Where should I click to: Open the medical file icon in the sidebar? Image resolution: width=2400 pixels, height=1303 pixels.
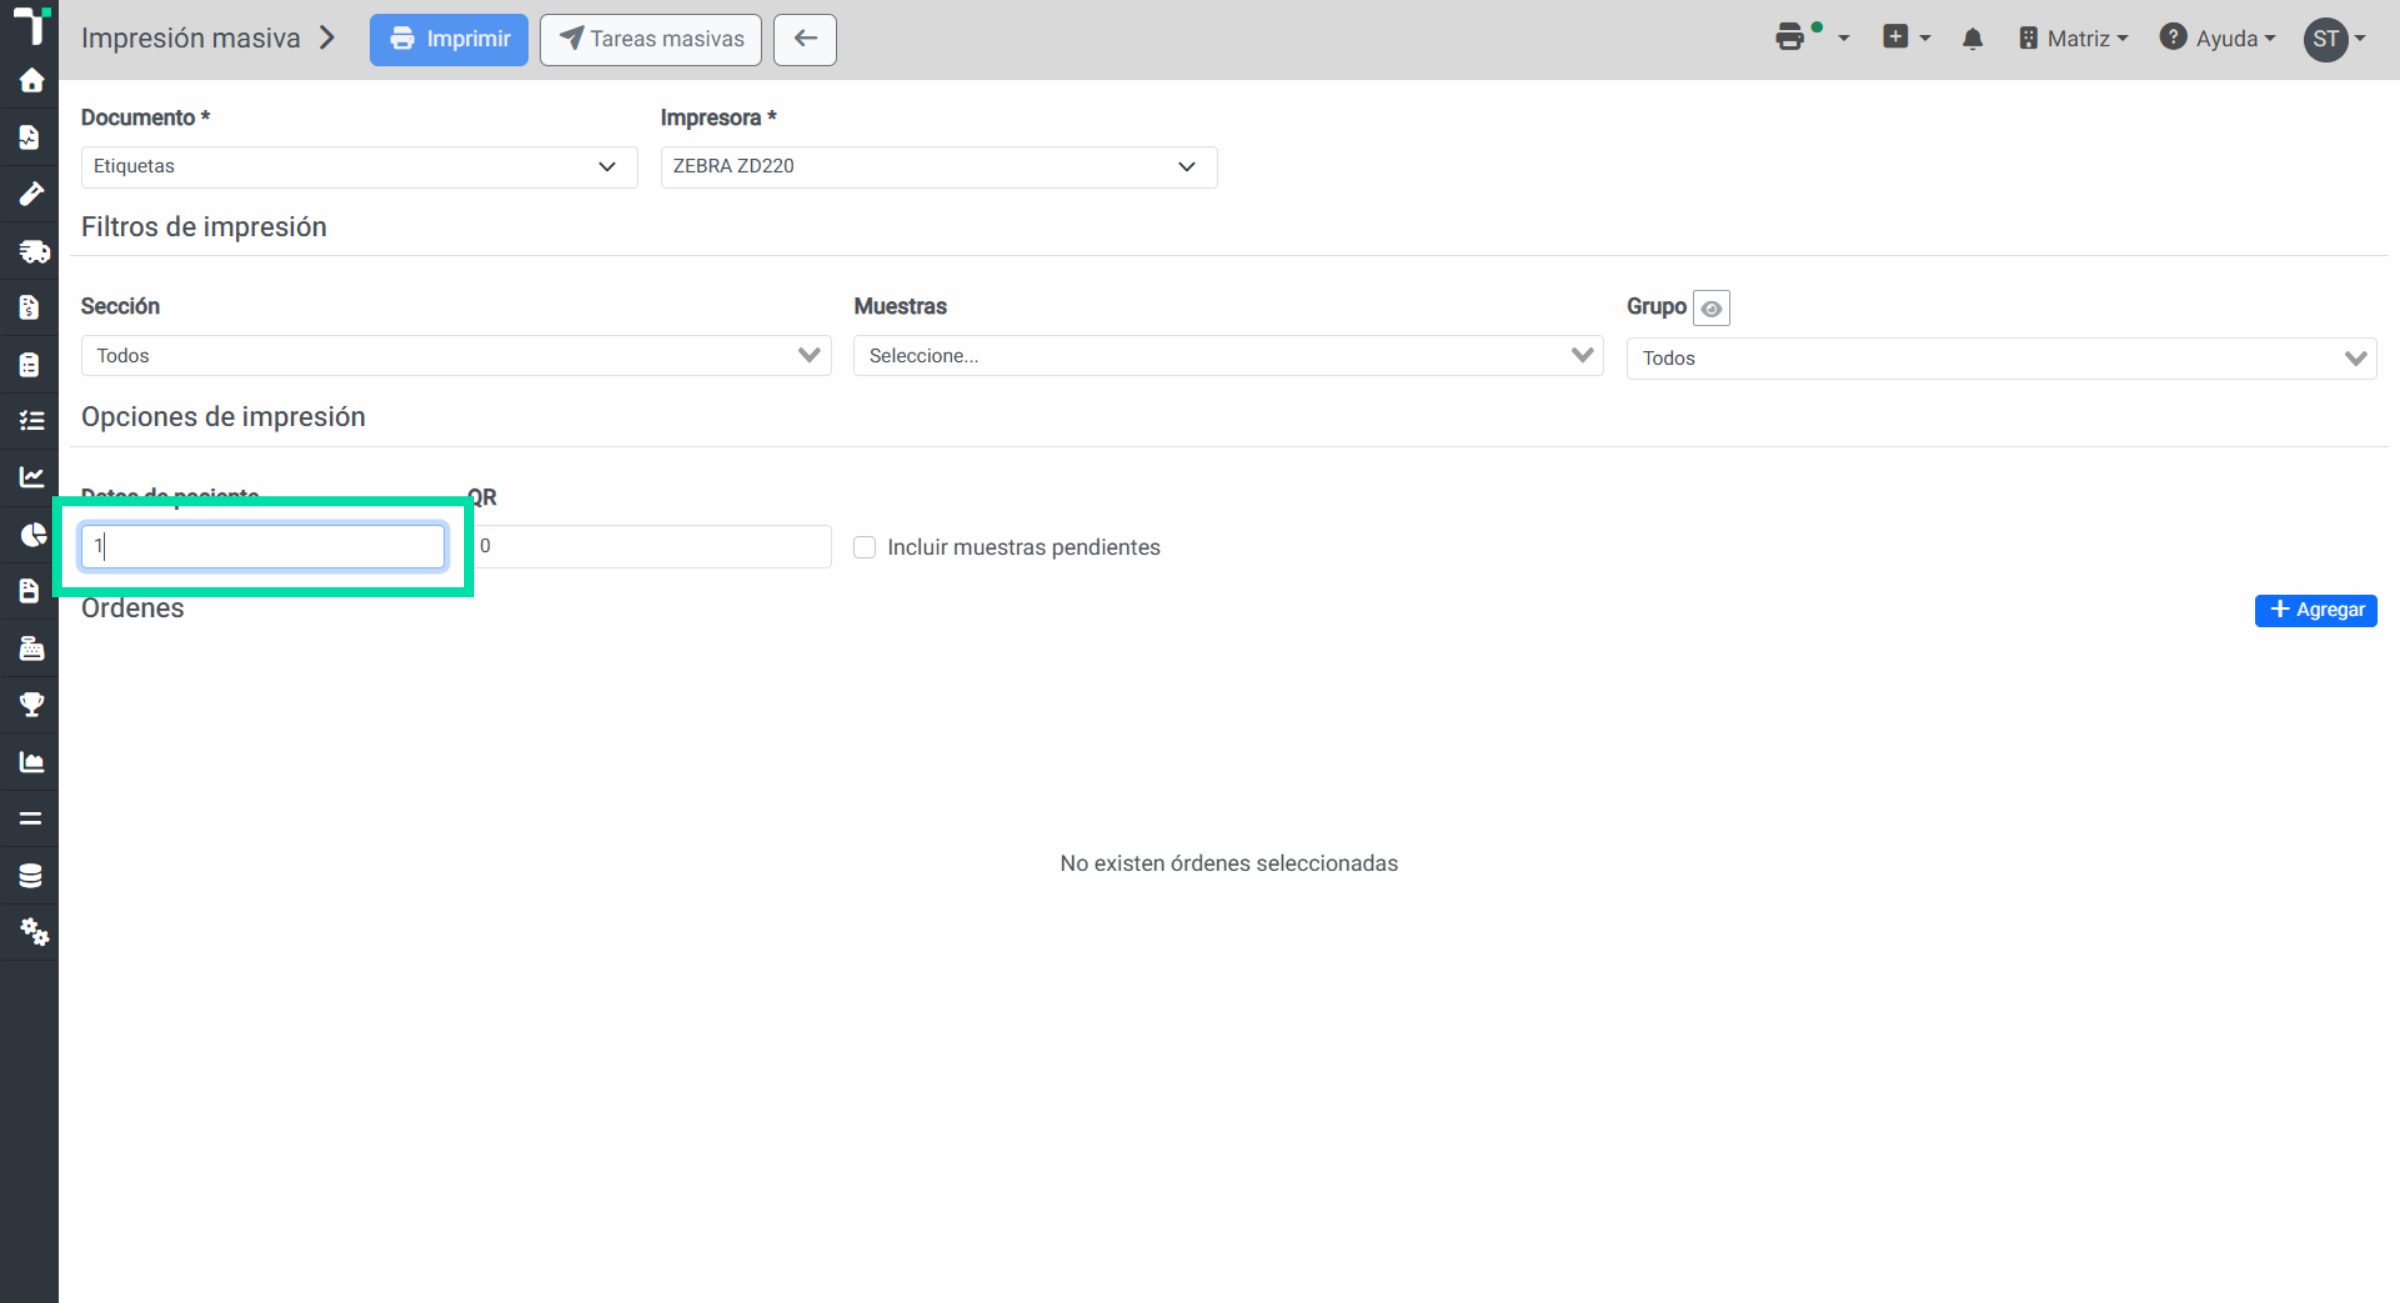(x=30, y=137)
